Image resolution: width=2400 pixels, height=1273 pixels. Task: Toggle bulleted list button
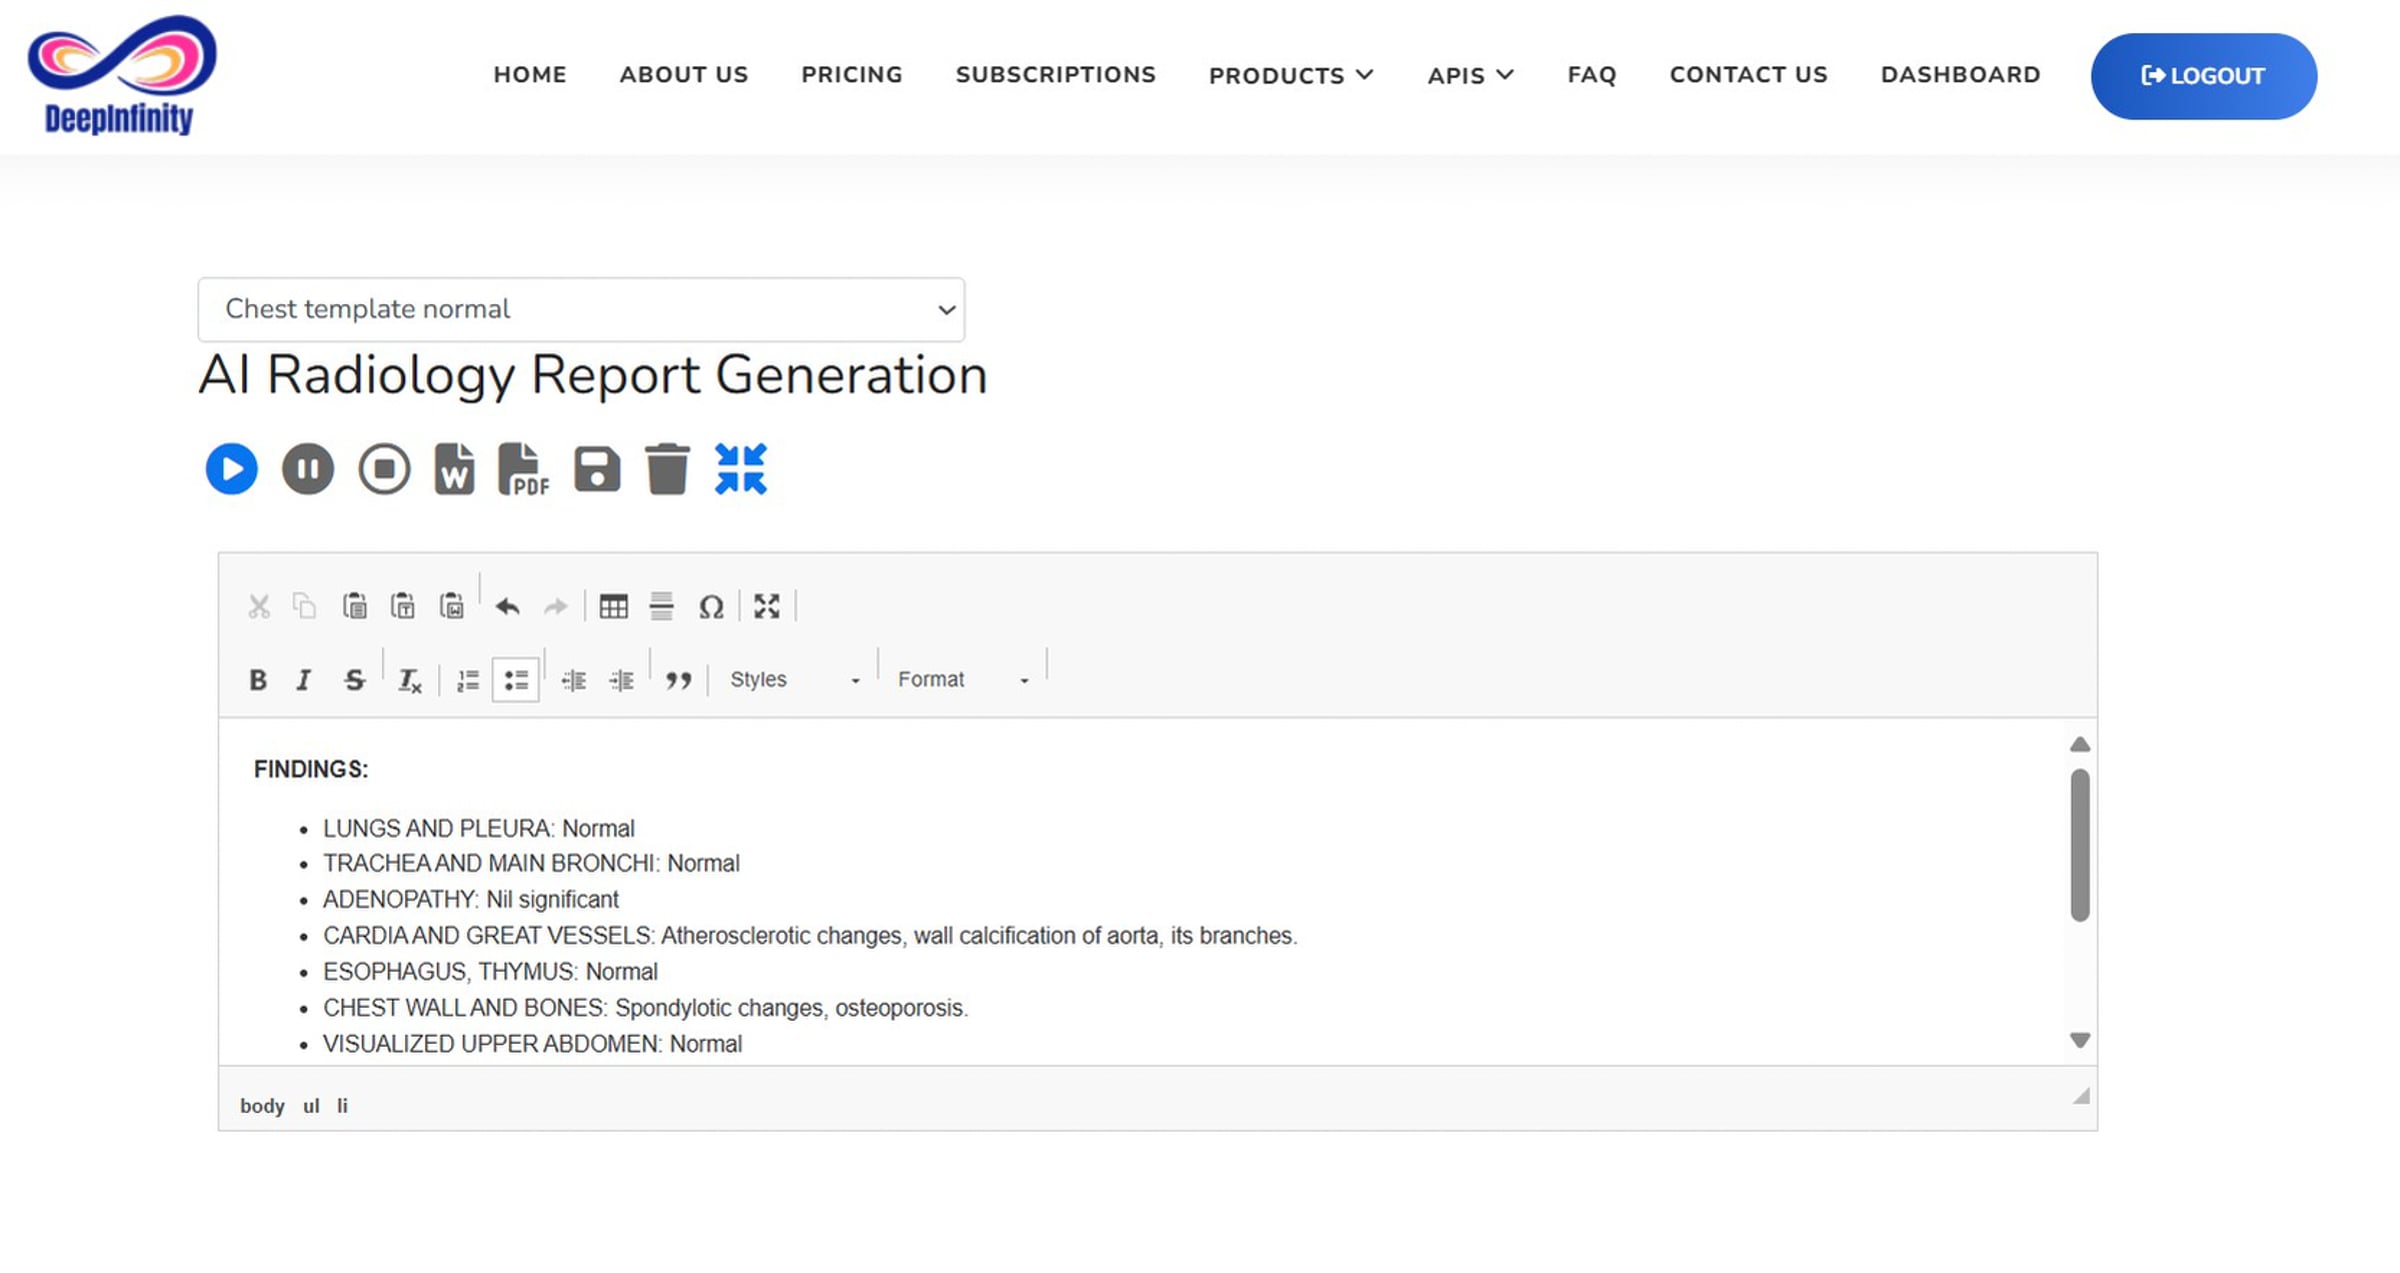516,680
